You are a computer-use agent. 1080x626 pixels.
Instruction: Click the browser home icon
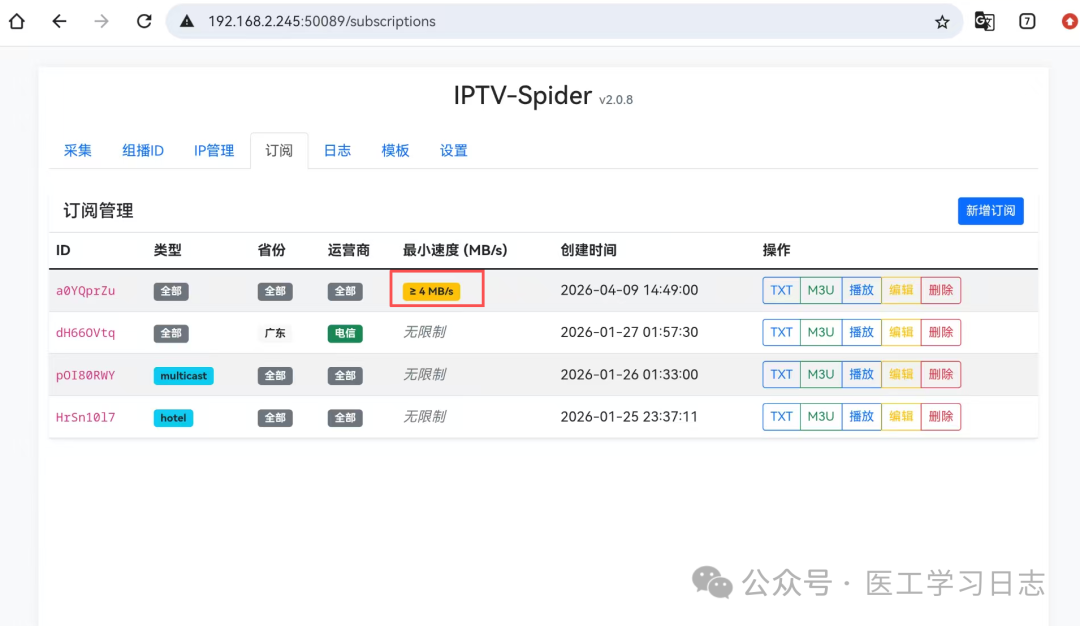17,21
